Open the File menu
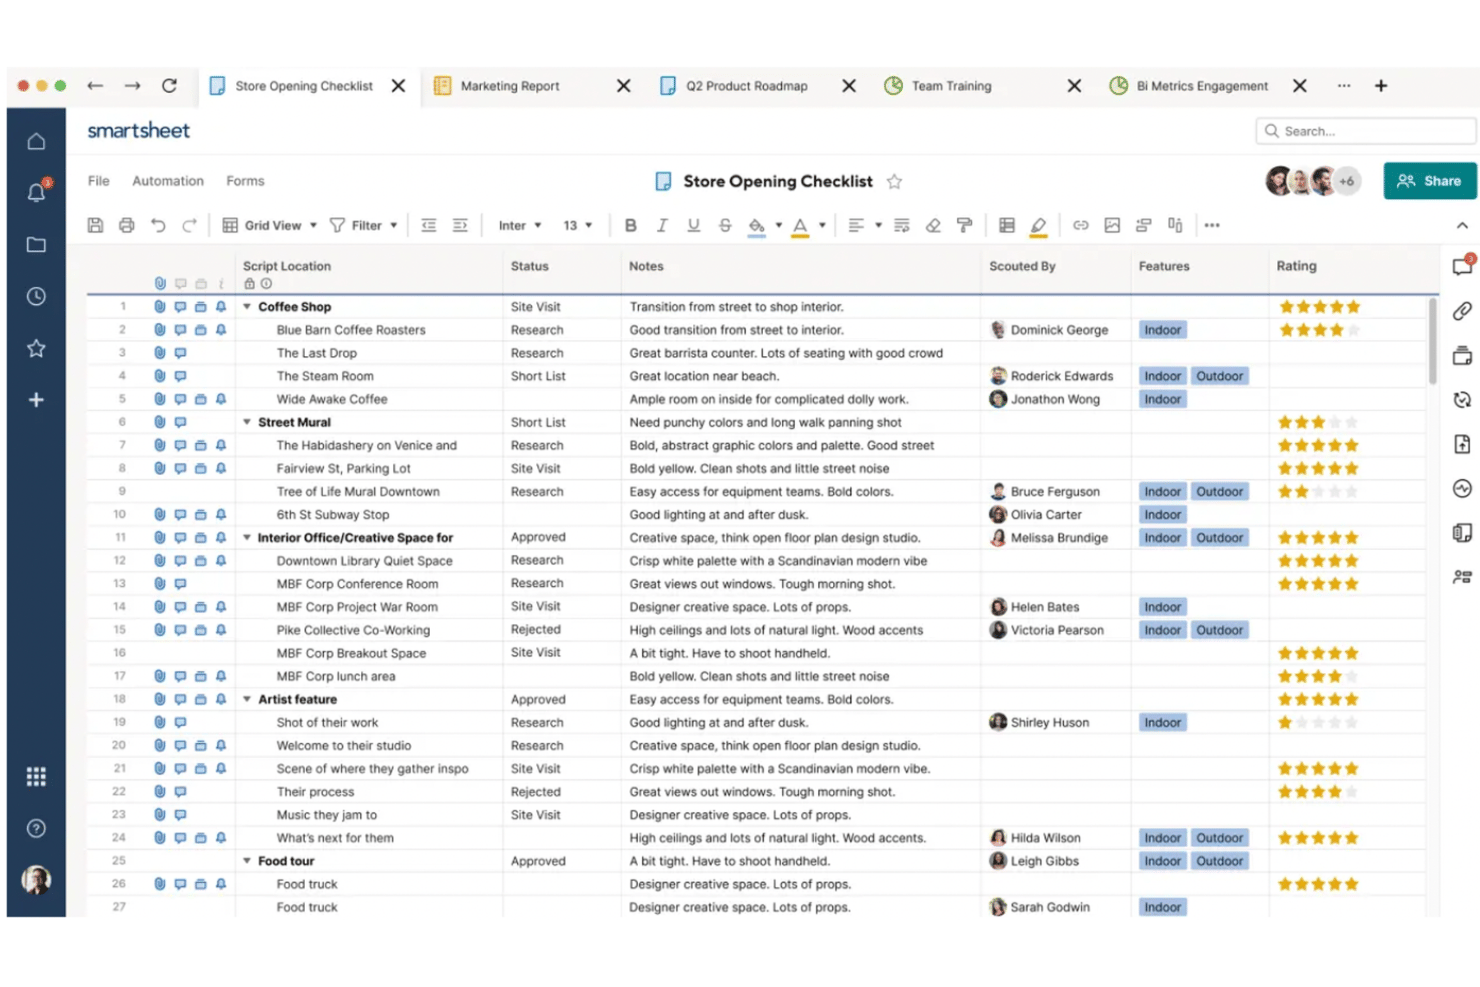Viewport: 1480px width, 987px height. 98,181
